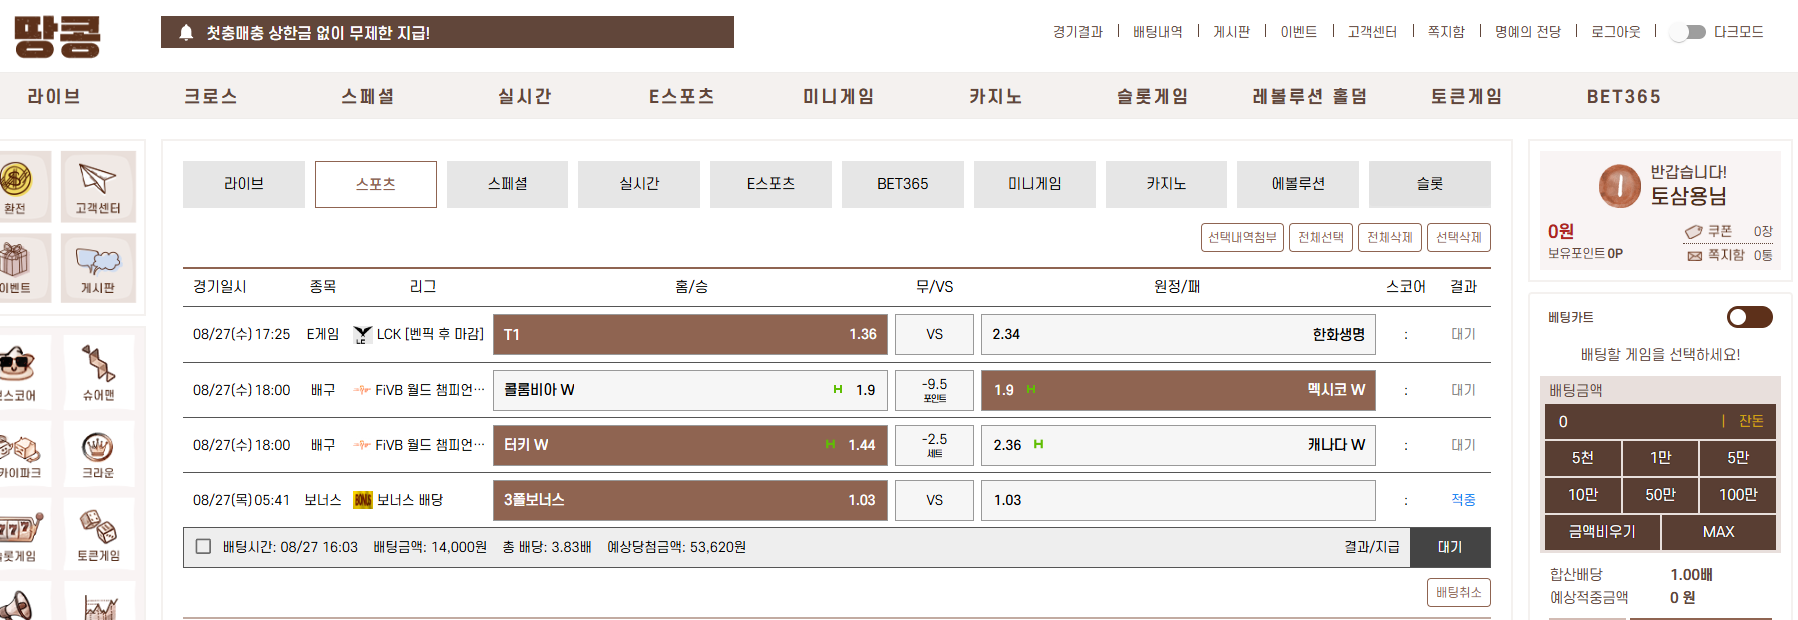This screenshot has height=620, width=1798.
Task: Open the 명예의 전당 link
Action: [1528, 32]
